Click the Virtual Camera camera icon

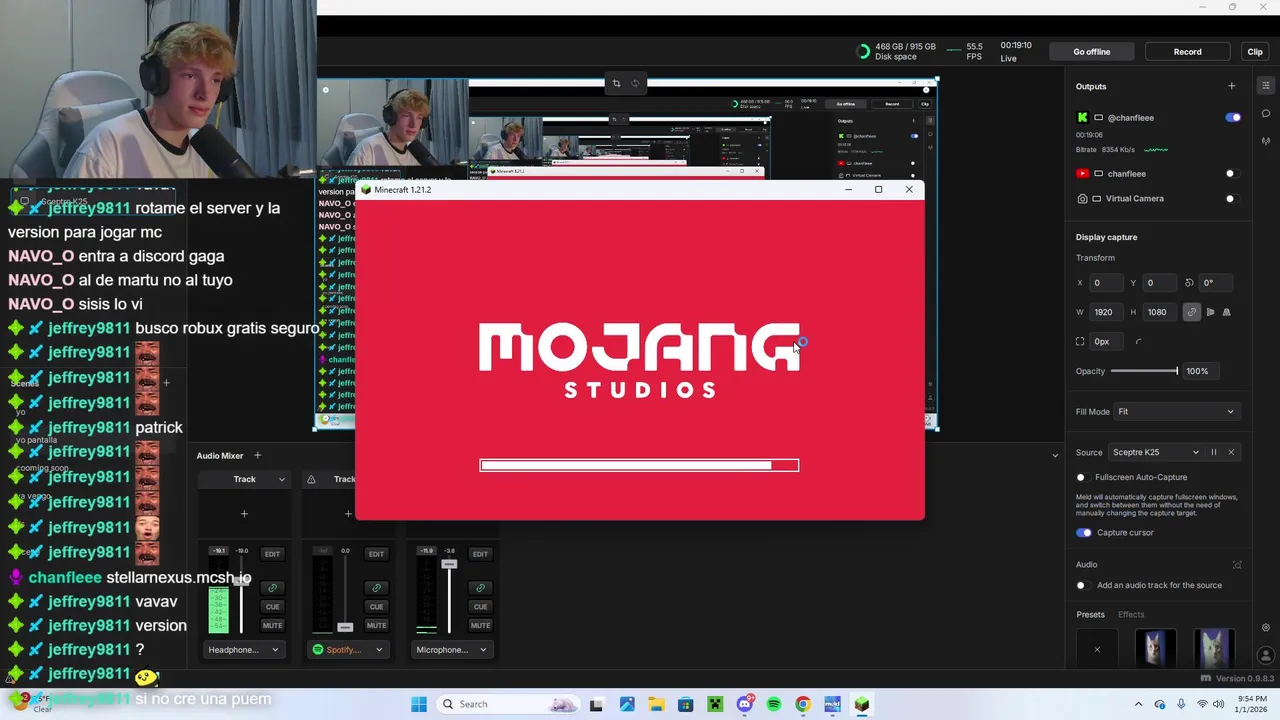coord(1082,199)
